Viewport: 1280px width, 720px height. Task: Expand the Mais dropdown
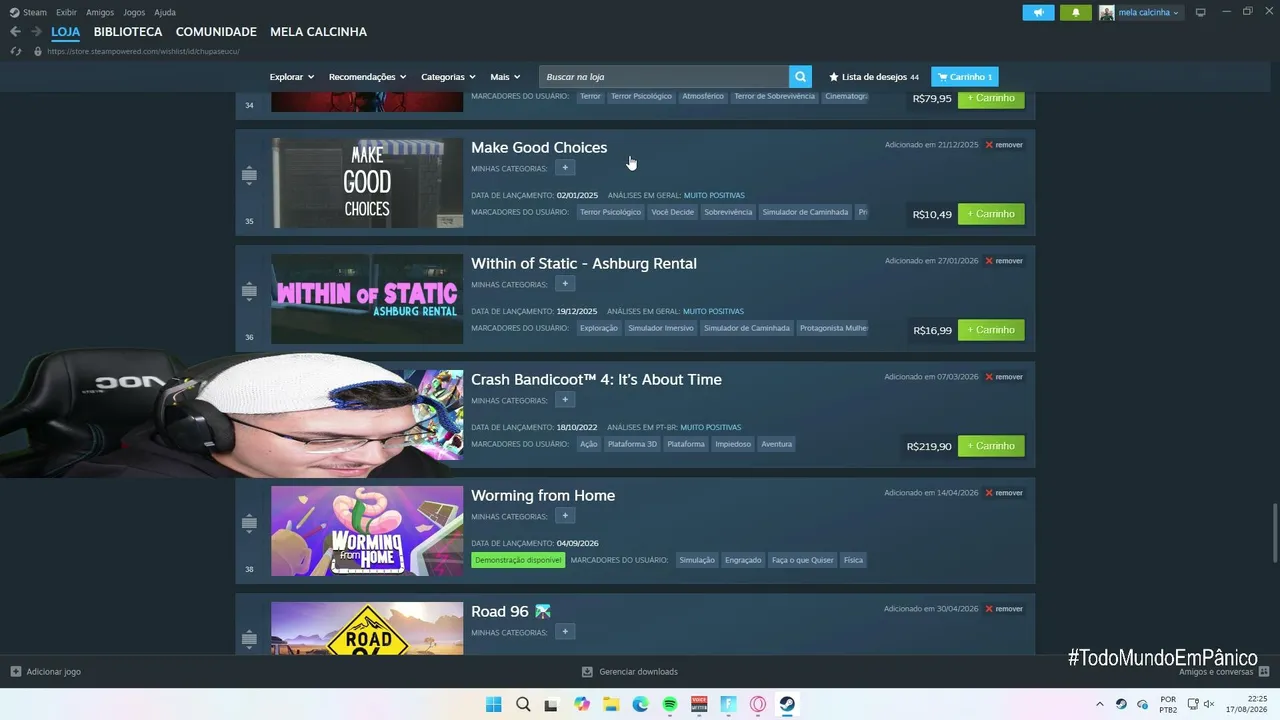(x=505, y=77)
